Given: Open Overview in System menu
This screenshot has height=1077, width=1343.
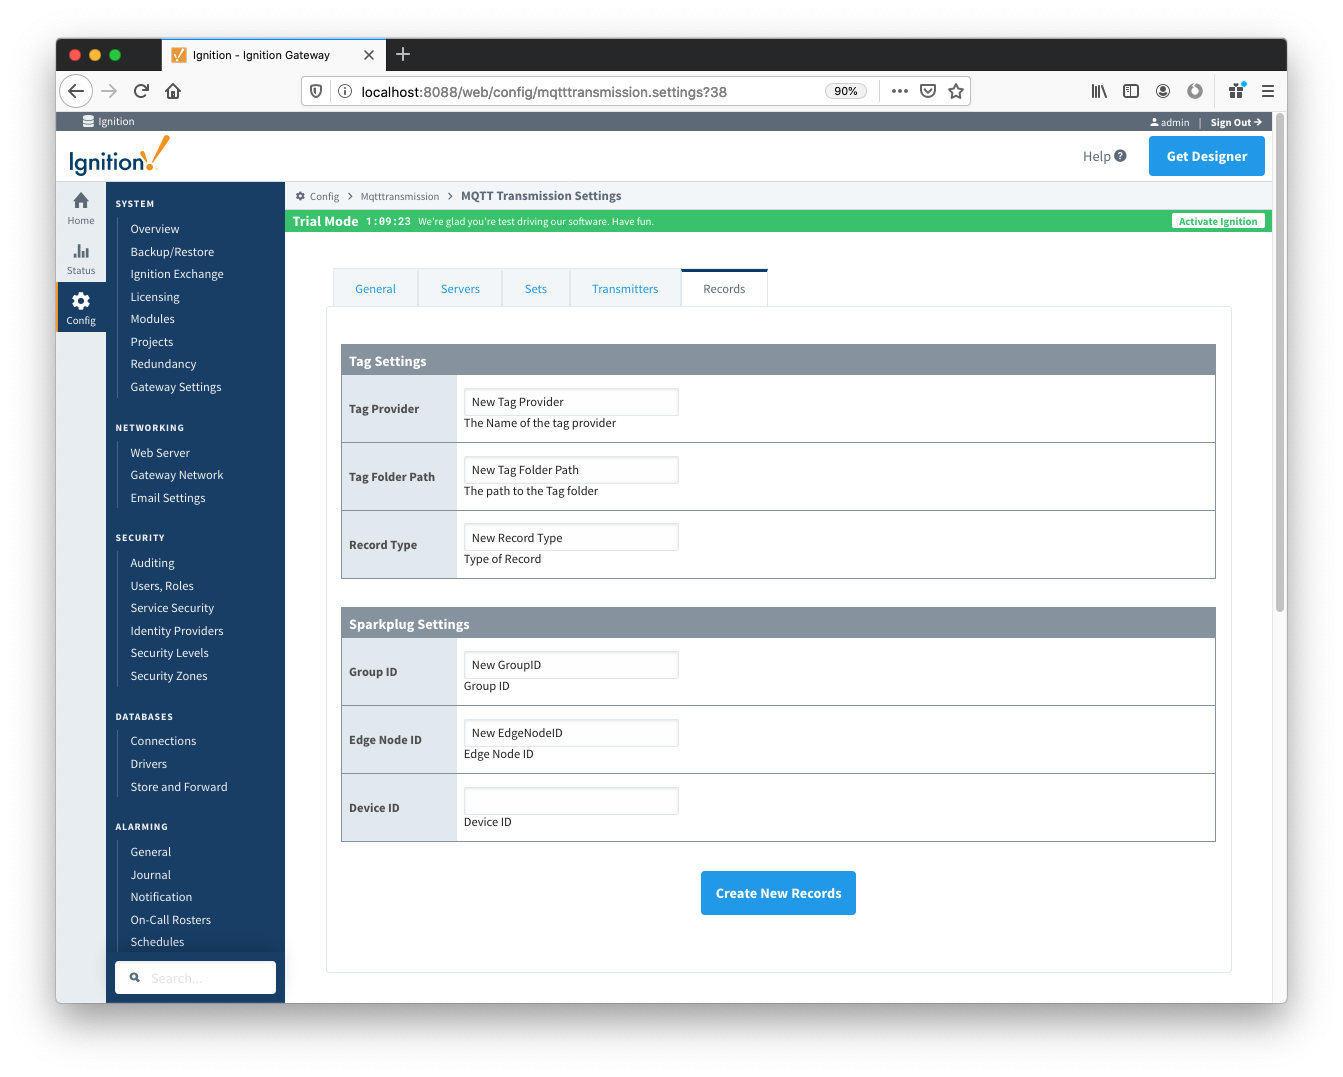Looking at the screenshot, I should click(155, 229).
